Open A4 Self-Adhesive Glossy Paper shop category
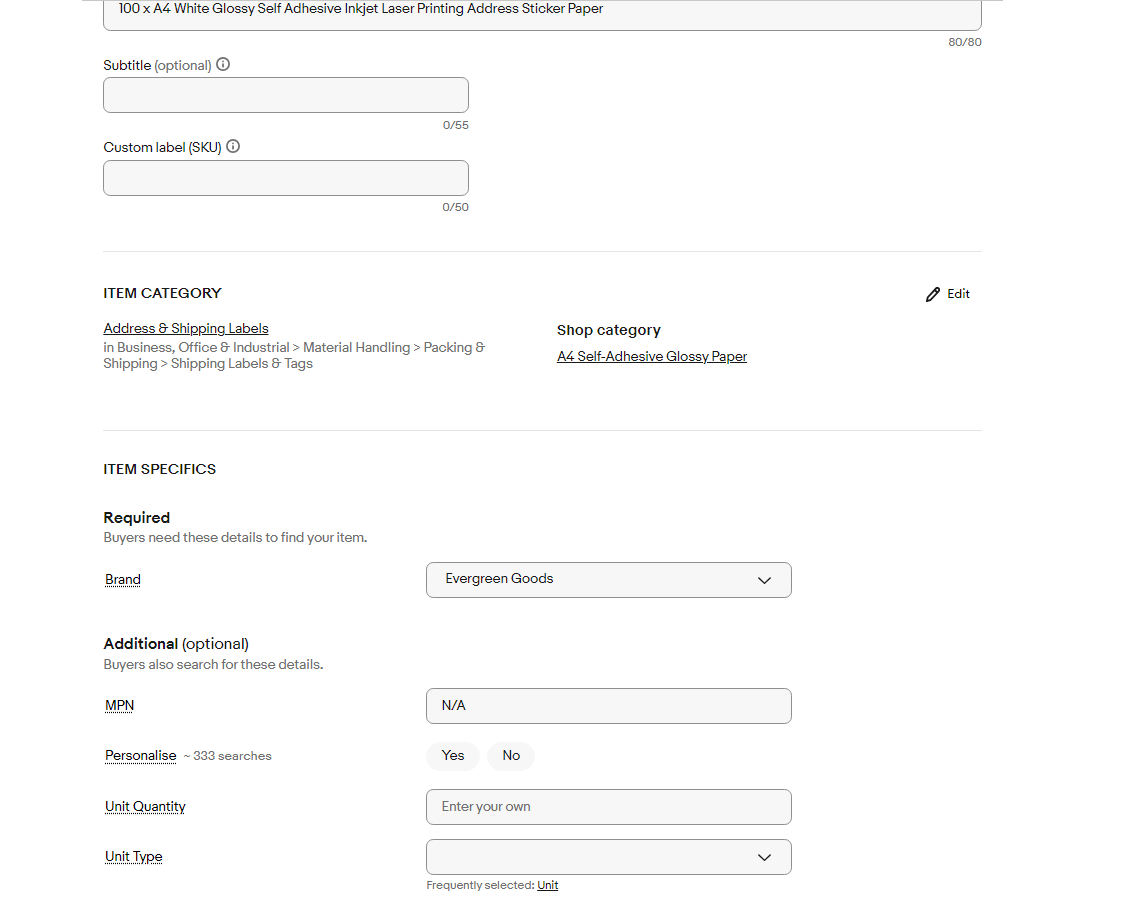This screenshot has height=897, width=1122. pyautogui.click(x=652, y=356)
